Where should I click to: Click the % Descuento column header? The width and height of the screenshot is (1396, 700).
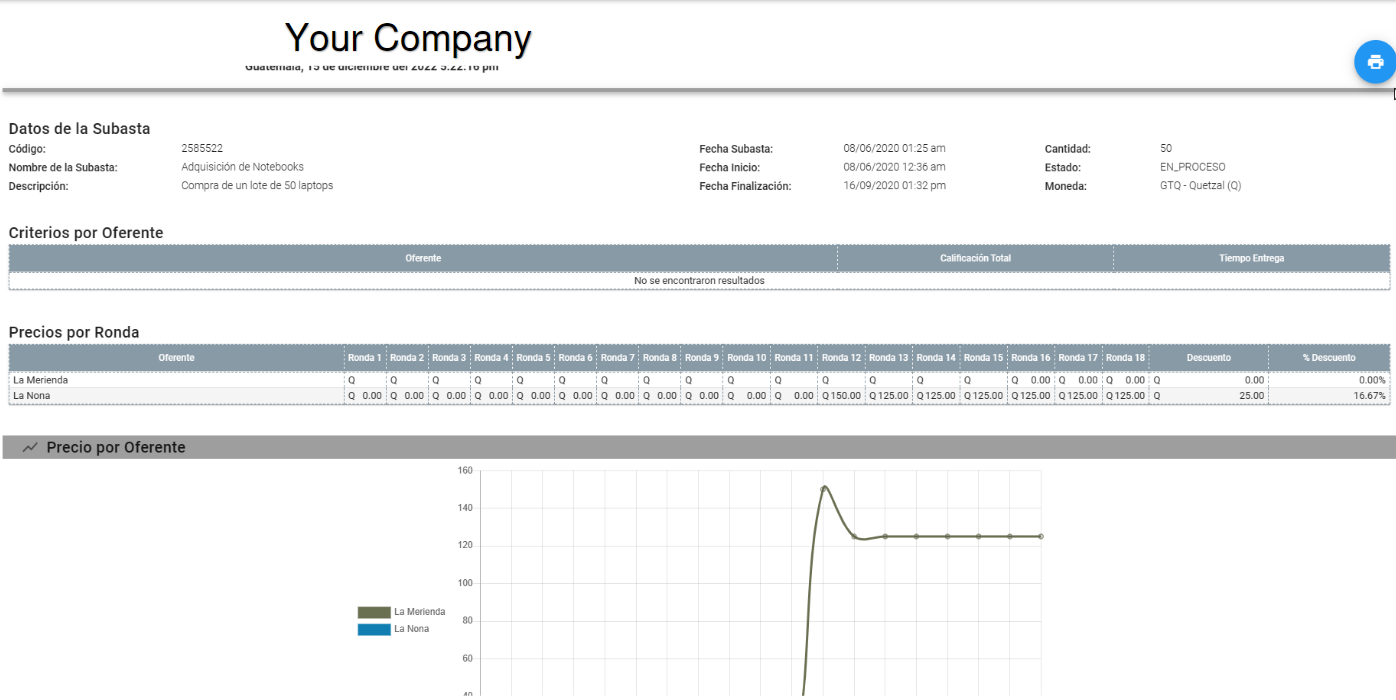click(1329, 358)
